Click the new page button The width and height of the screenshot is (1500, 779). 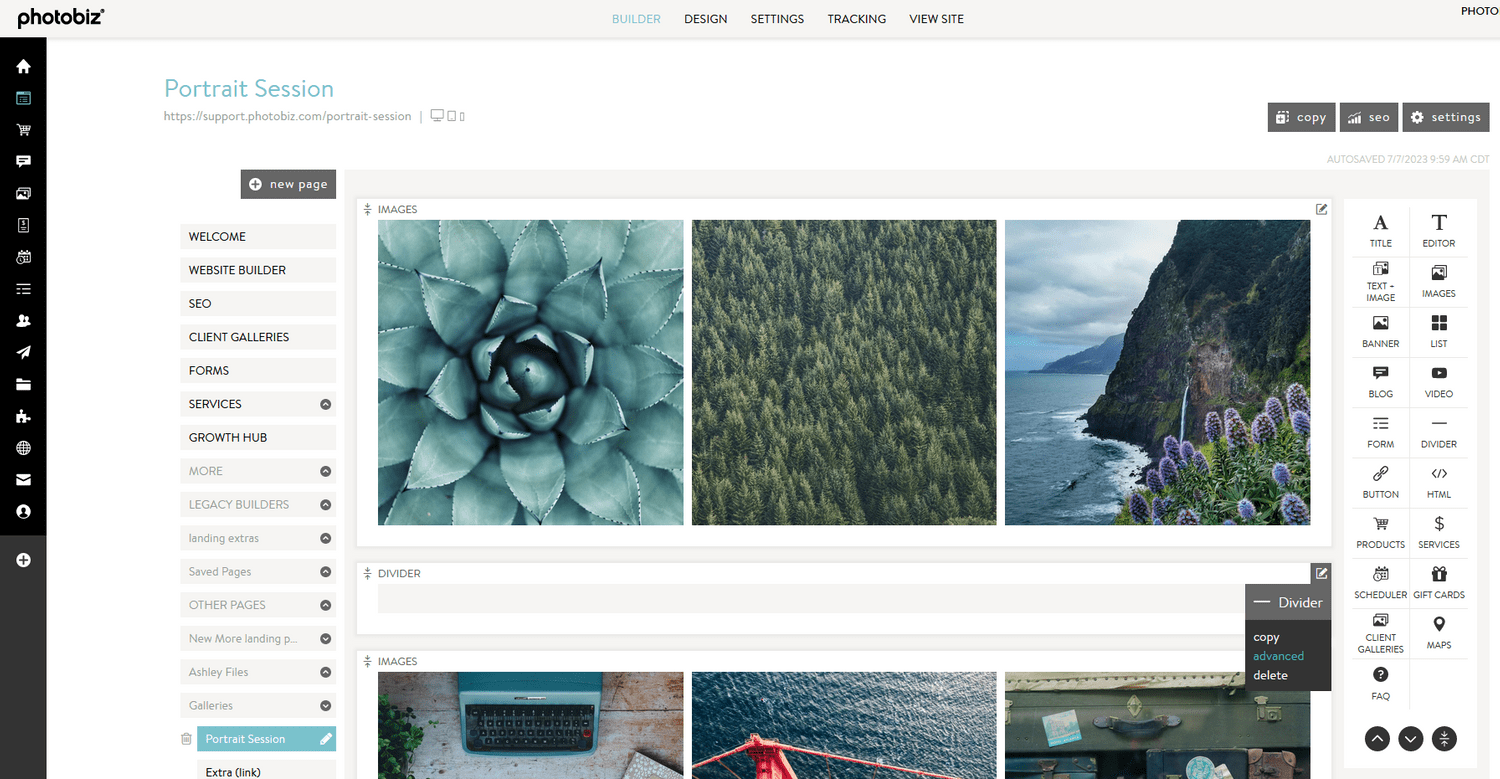point(288,183)
